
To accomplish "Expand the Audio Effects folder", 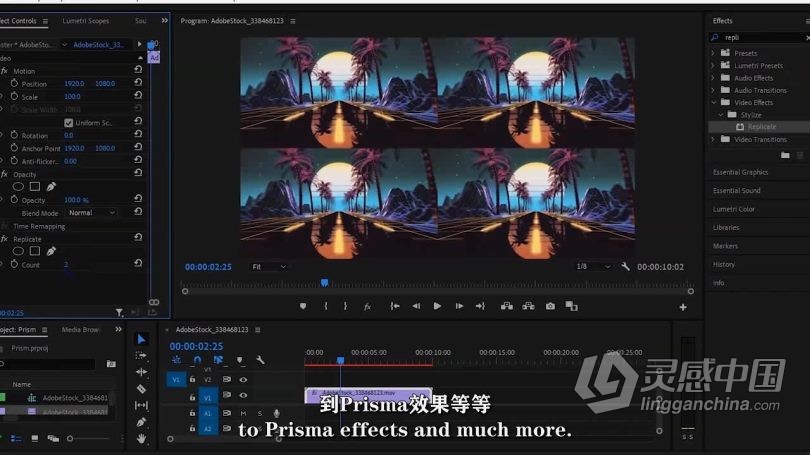I will click(713, 78).
